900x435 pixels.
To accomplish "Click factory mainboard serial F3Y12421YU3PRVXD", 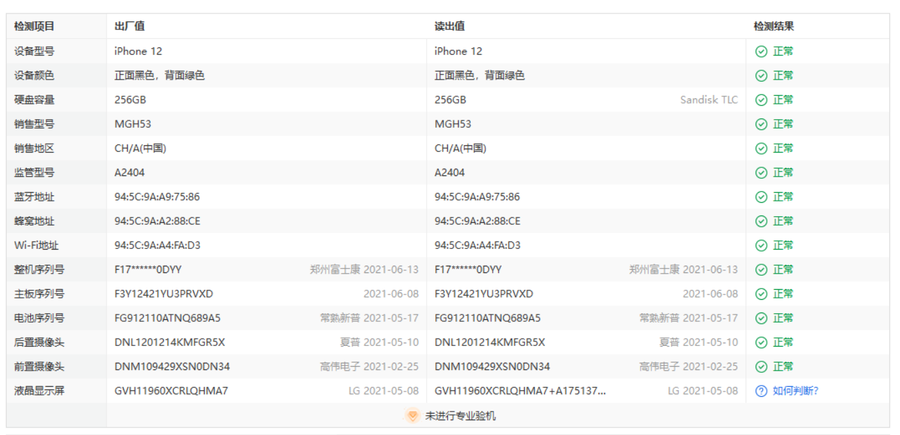I will point(164,294).
